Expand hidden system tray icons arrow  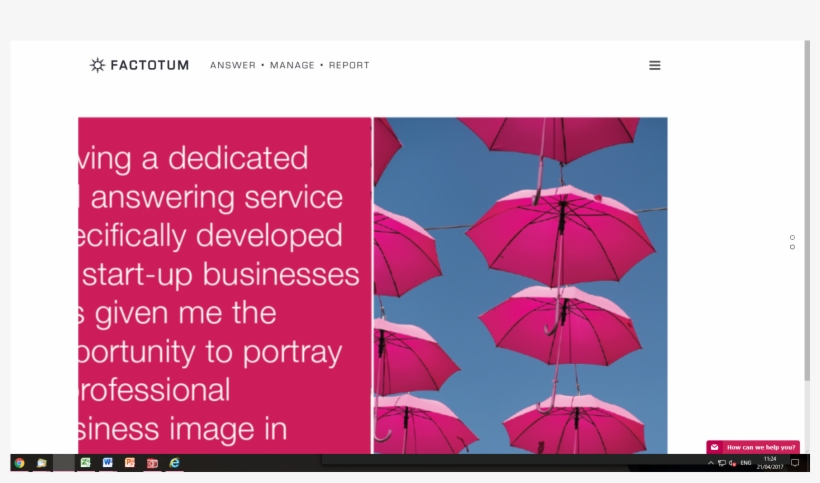pos(711,463)
